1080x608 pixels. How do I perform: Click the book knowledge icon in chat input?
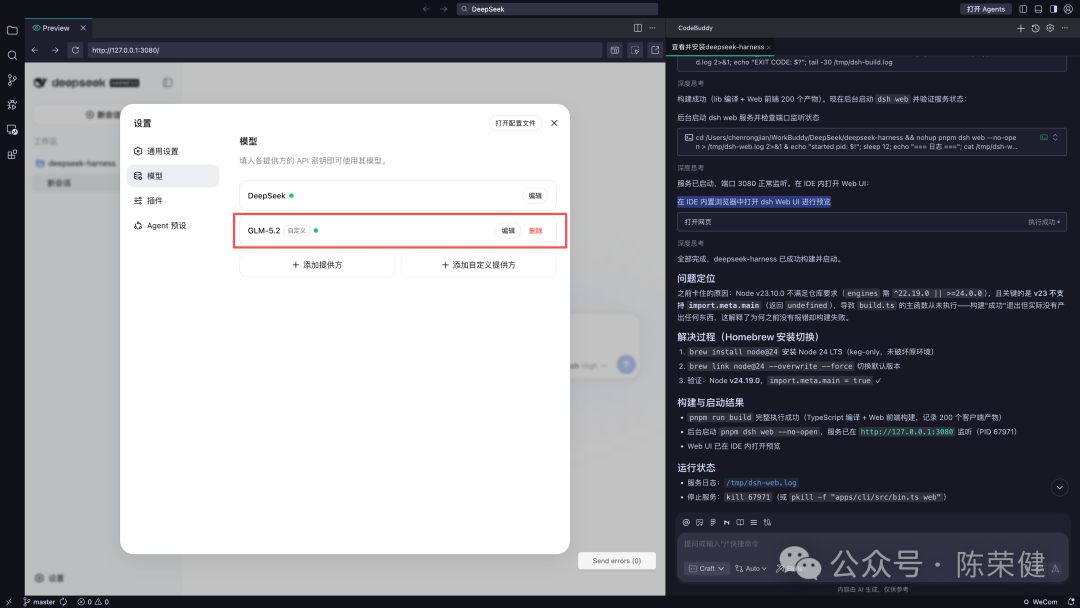tap(740, 523)
